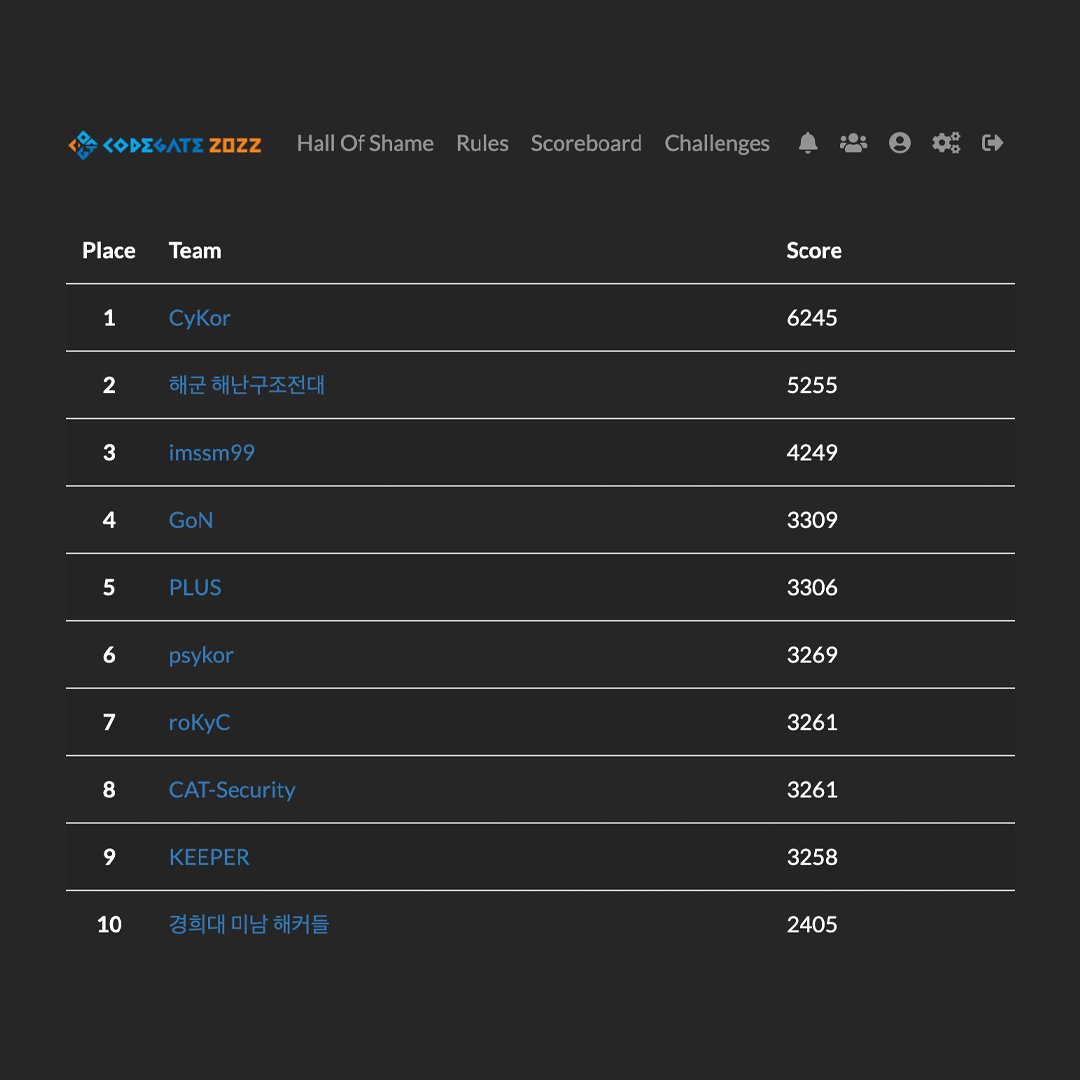This screenshot has height=1080, width=1080.
Task: Select the score 3309
Action: [x=812, y=520]
